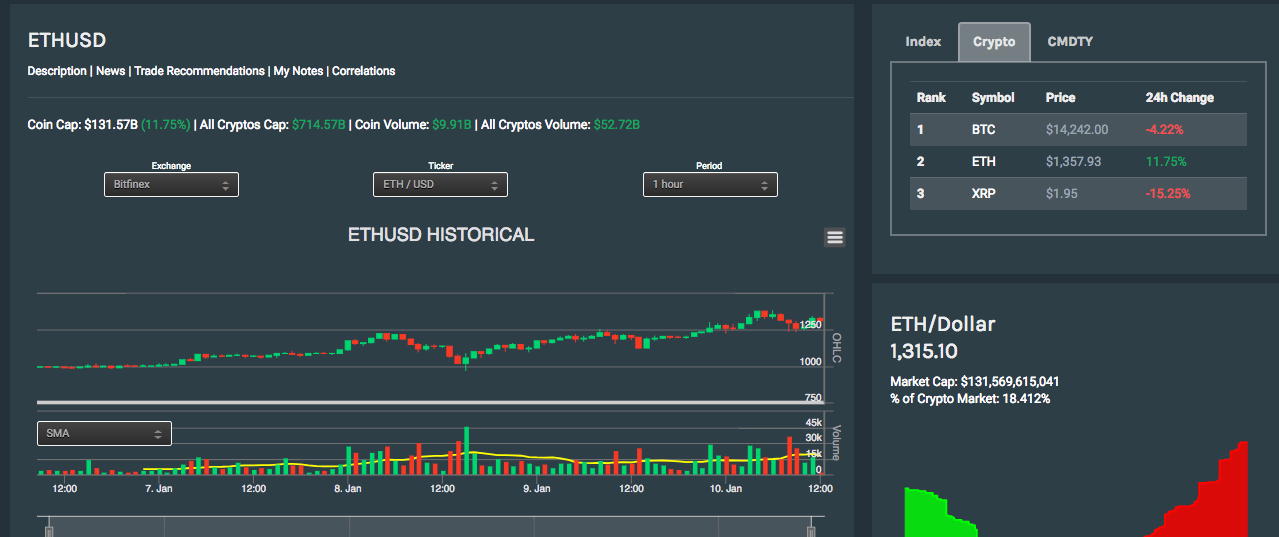Open the My Notes link
The height and width of the screenshot is (537, 1279).
tap(299, 71)
